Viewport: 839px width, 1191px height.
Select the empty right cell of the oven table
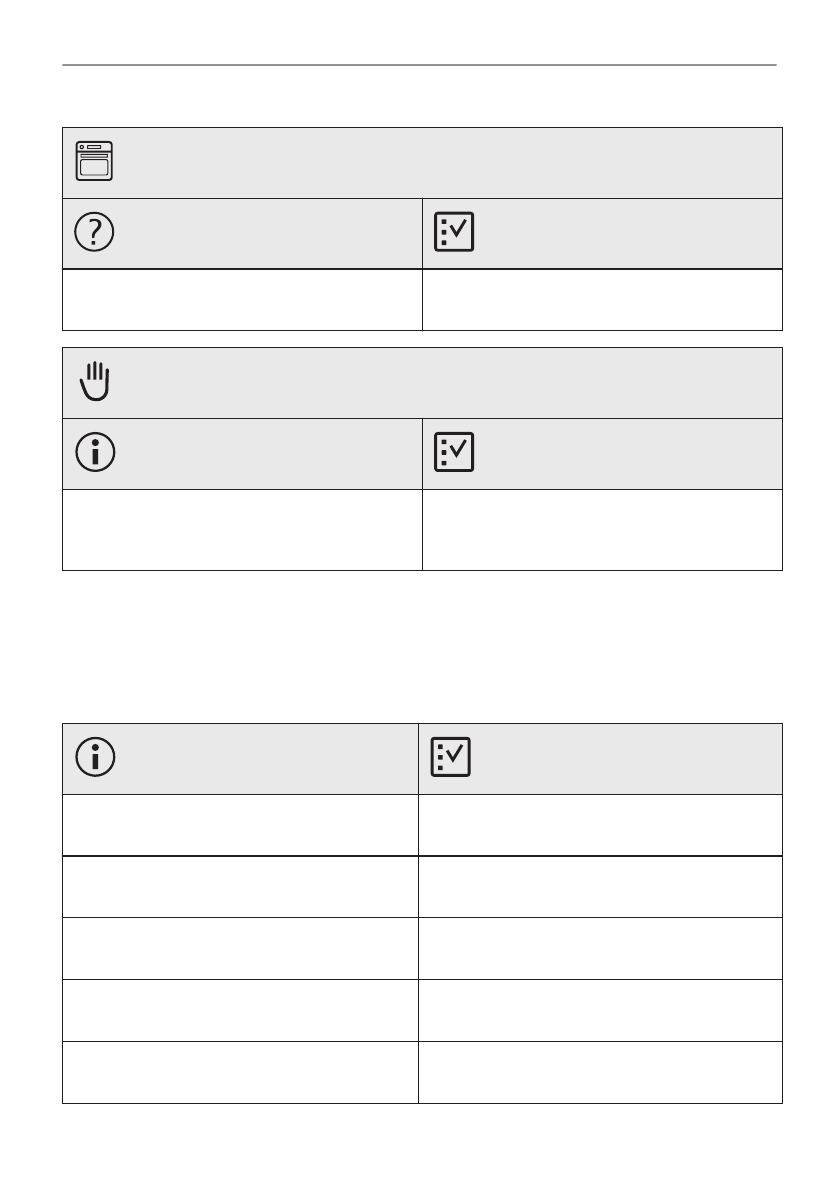[602, 299]
